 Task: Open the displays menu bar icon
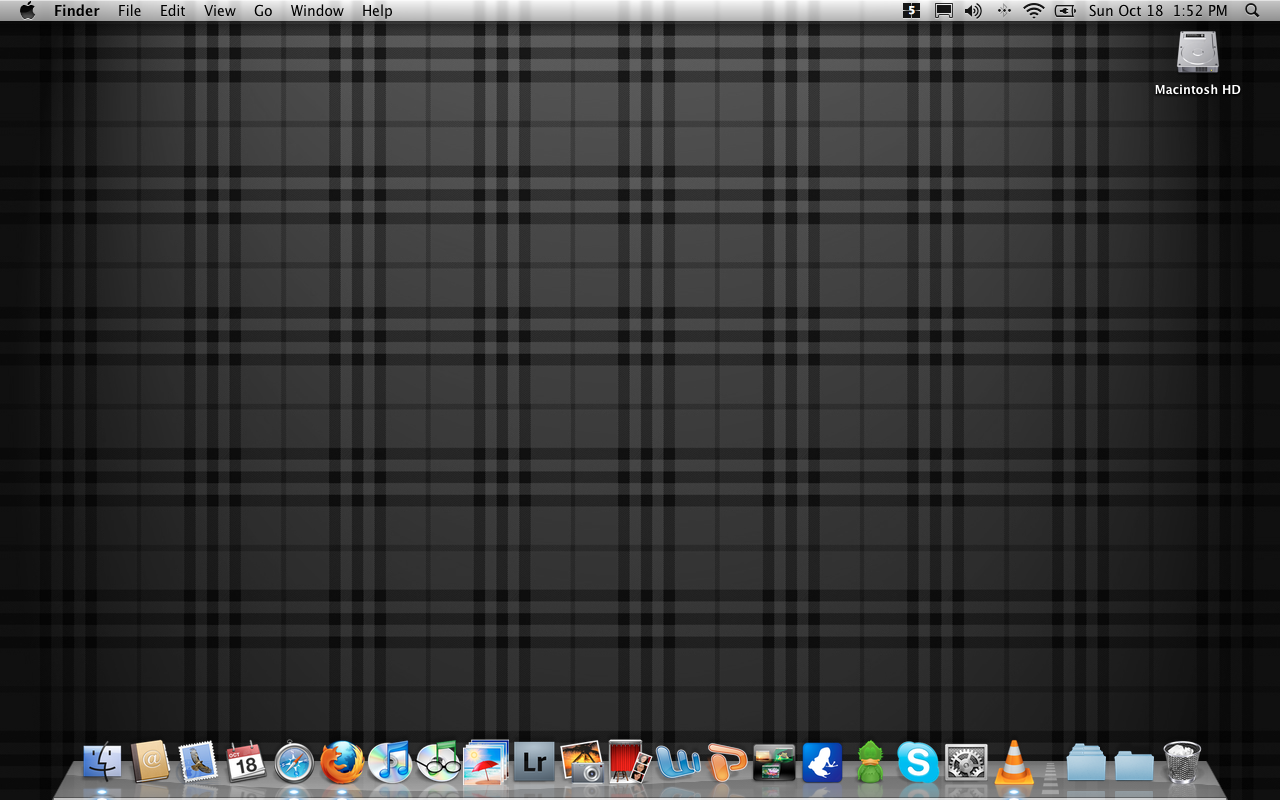943,11
